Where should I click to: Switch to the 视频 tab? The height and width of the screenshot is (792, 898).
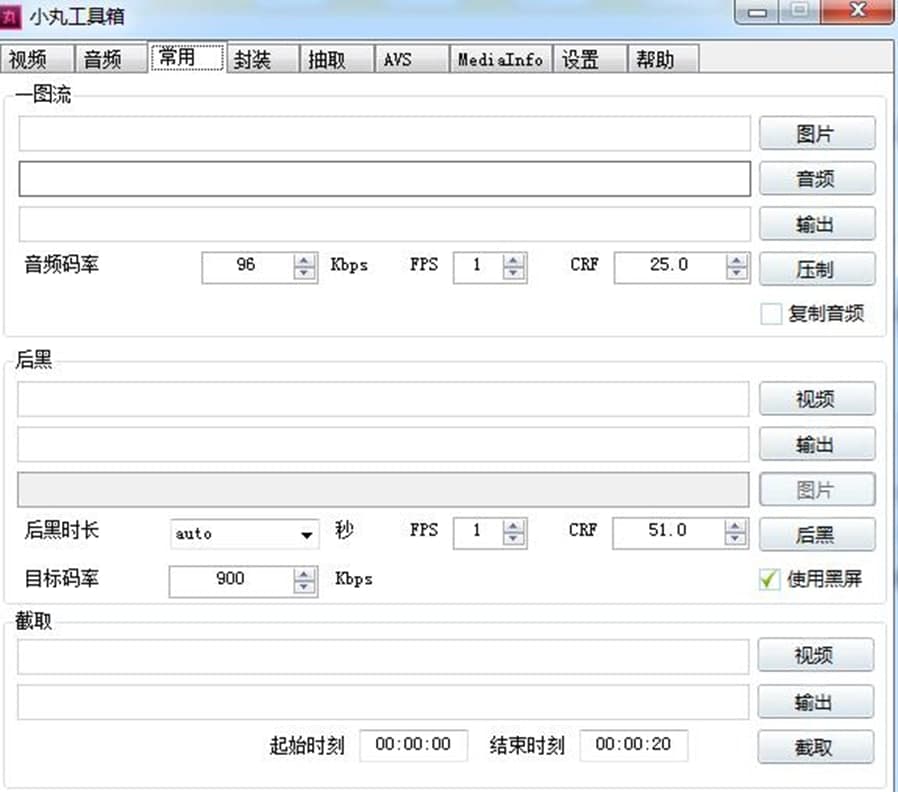(x=27, y=60)
